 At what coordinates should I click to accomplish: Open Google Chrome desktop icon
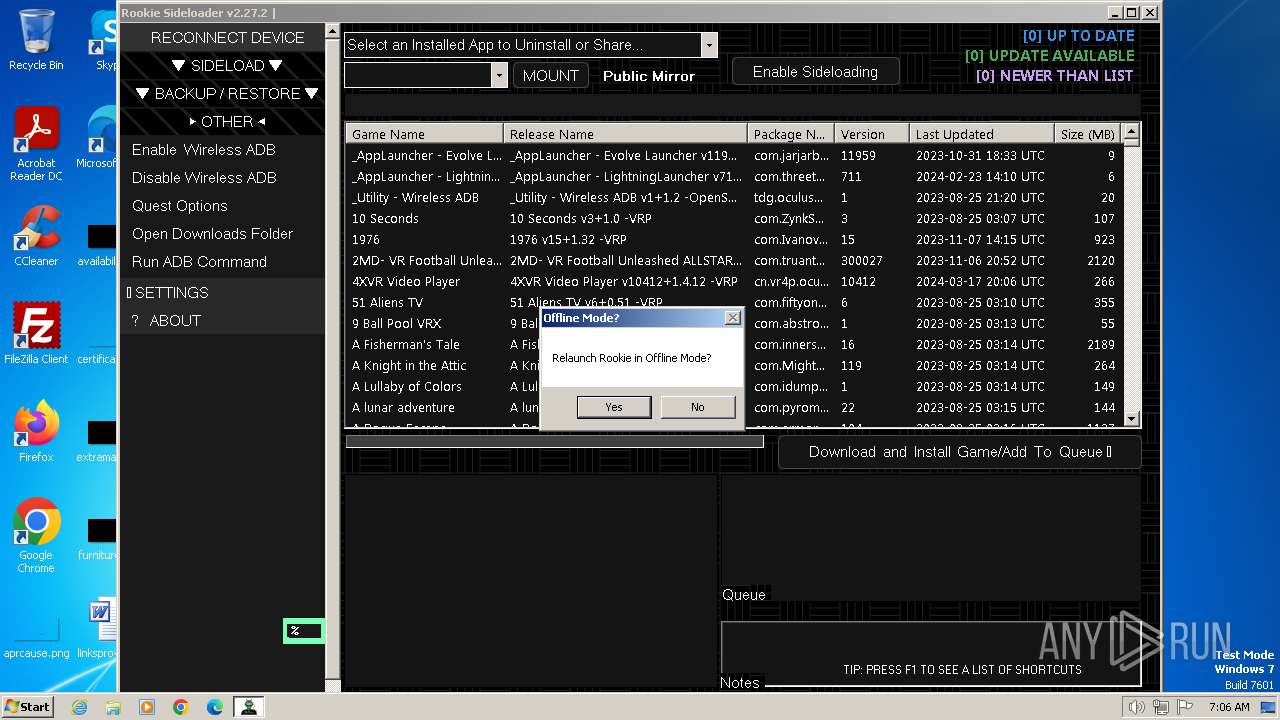click(36, 536)
